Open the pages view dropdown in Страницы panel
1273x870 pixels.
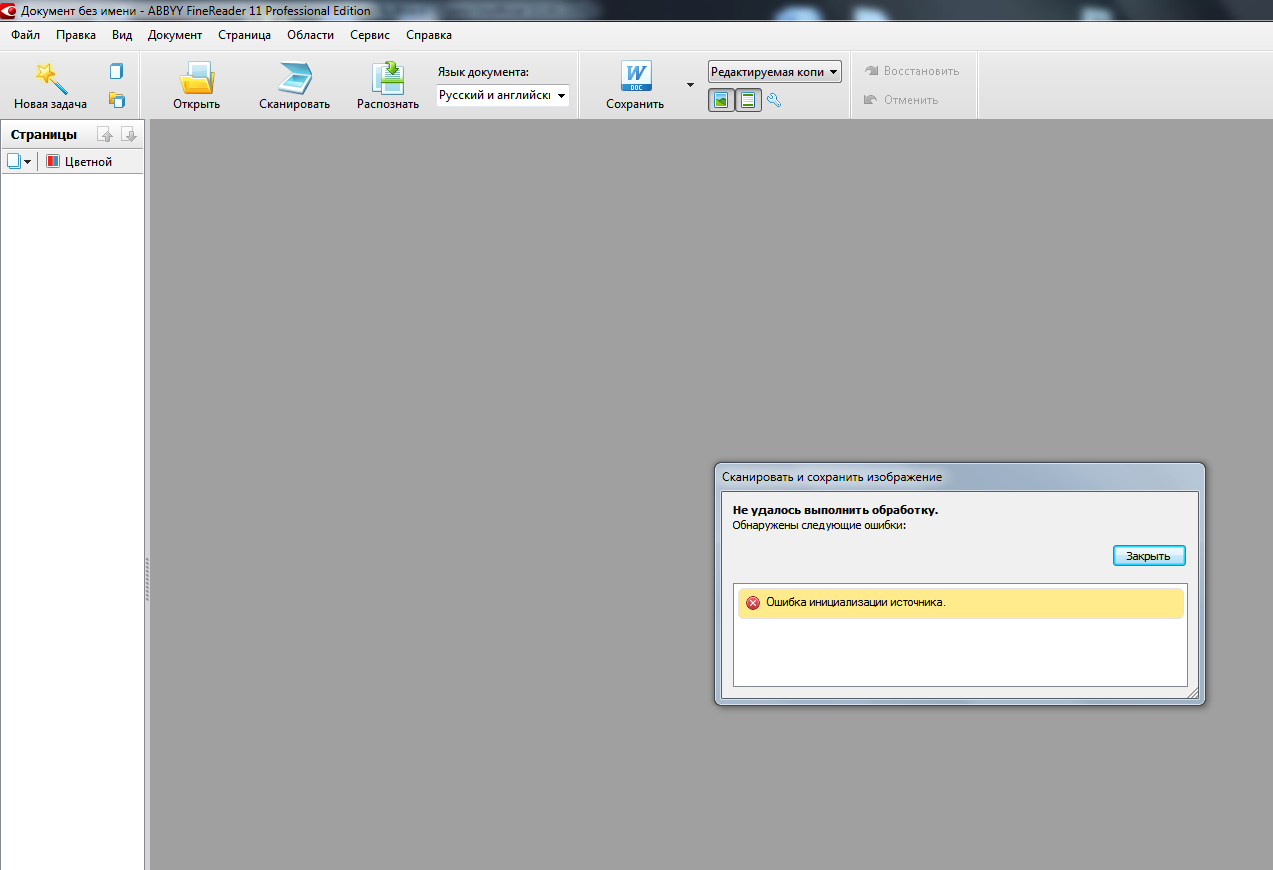[19, 162]
